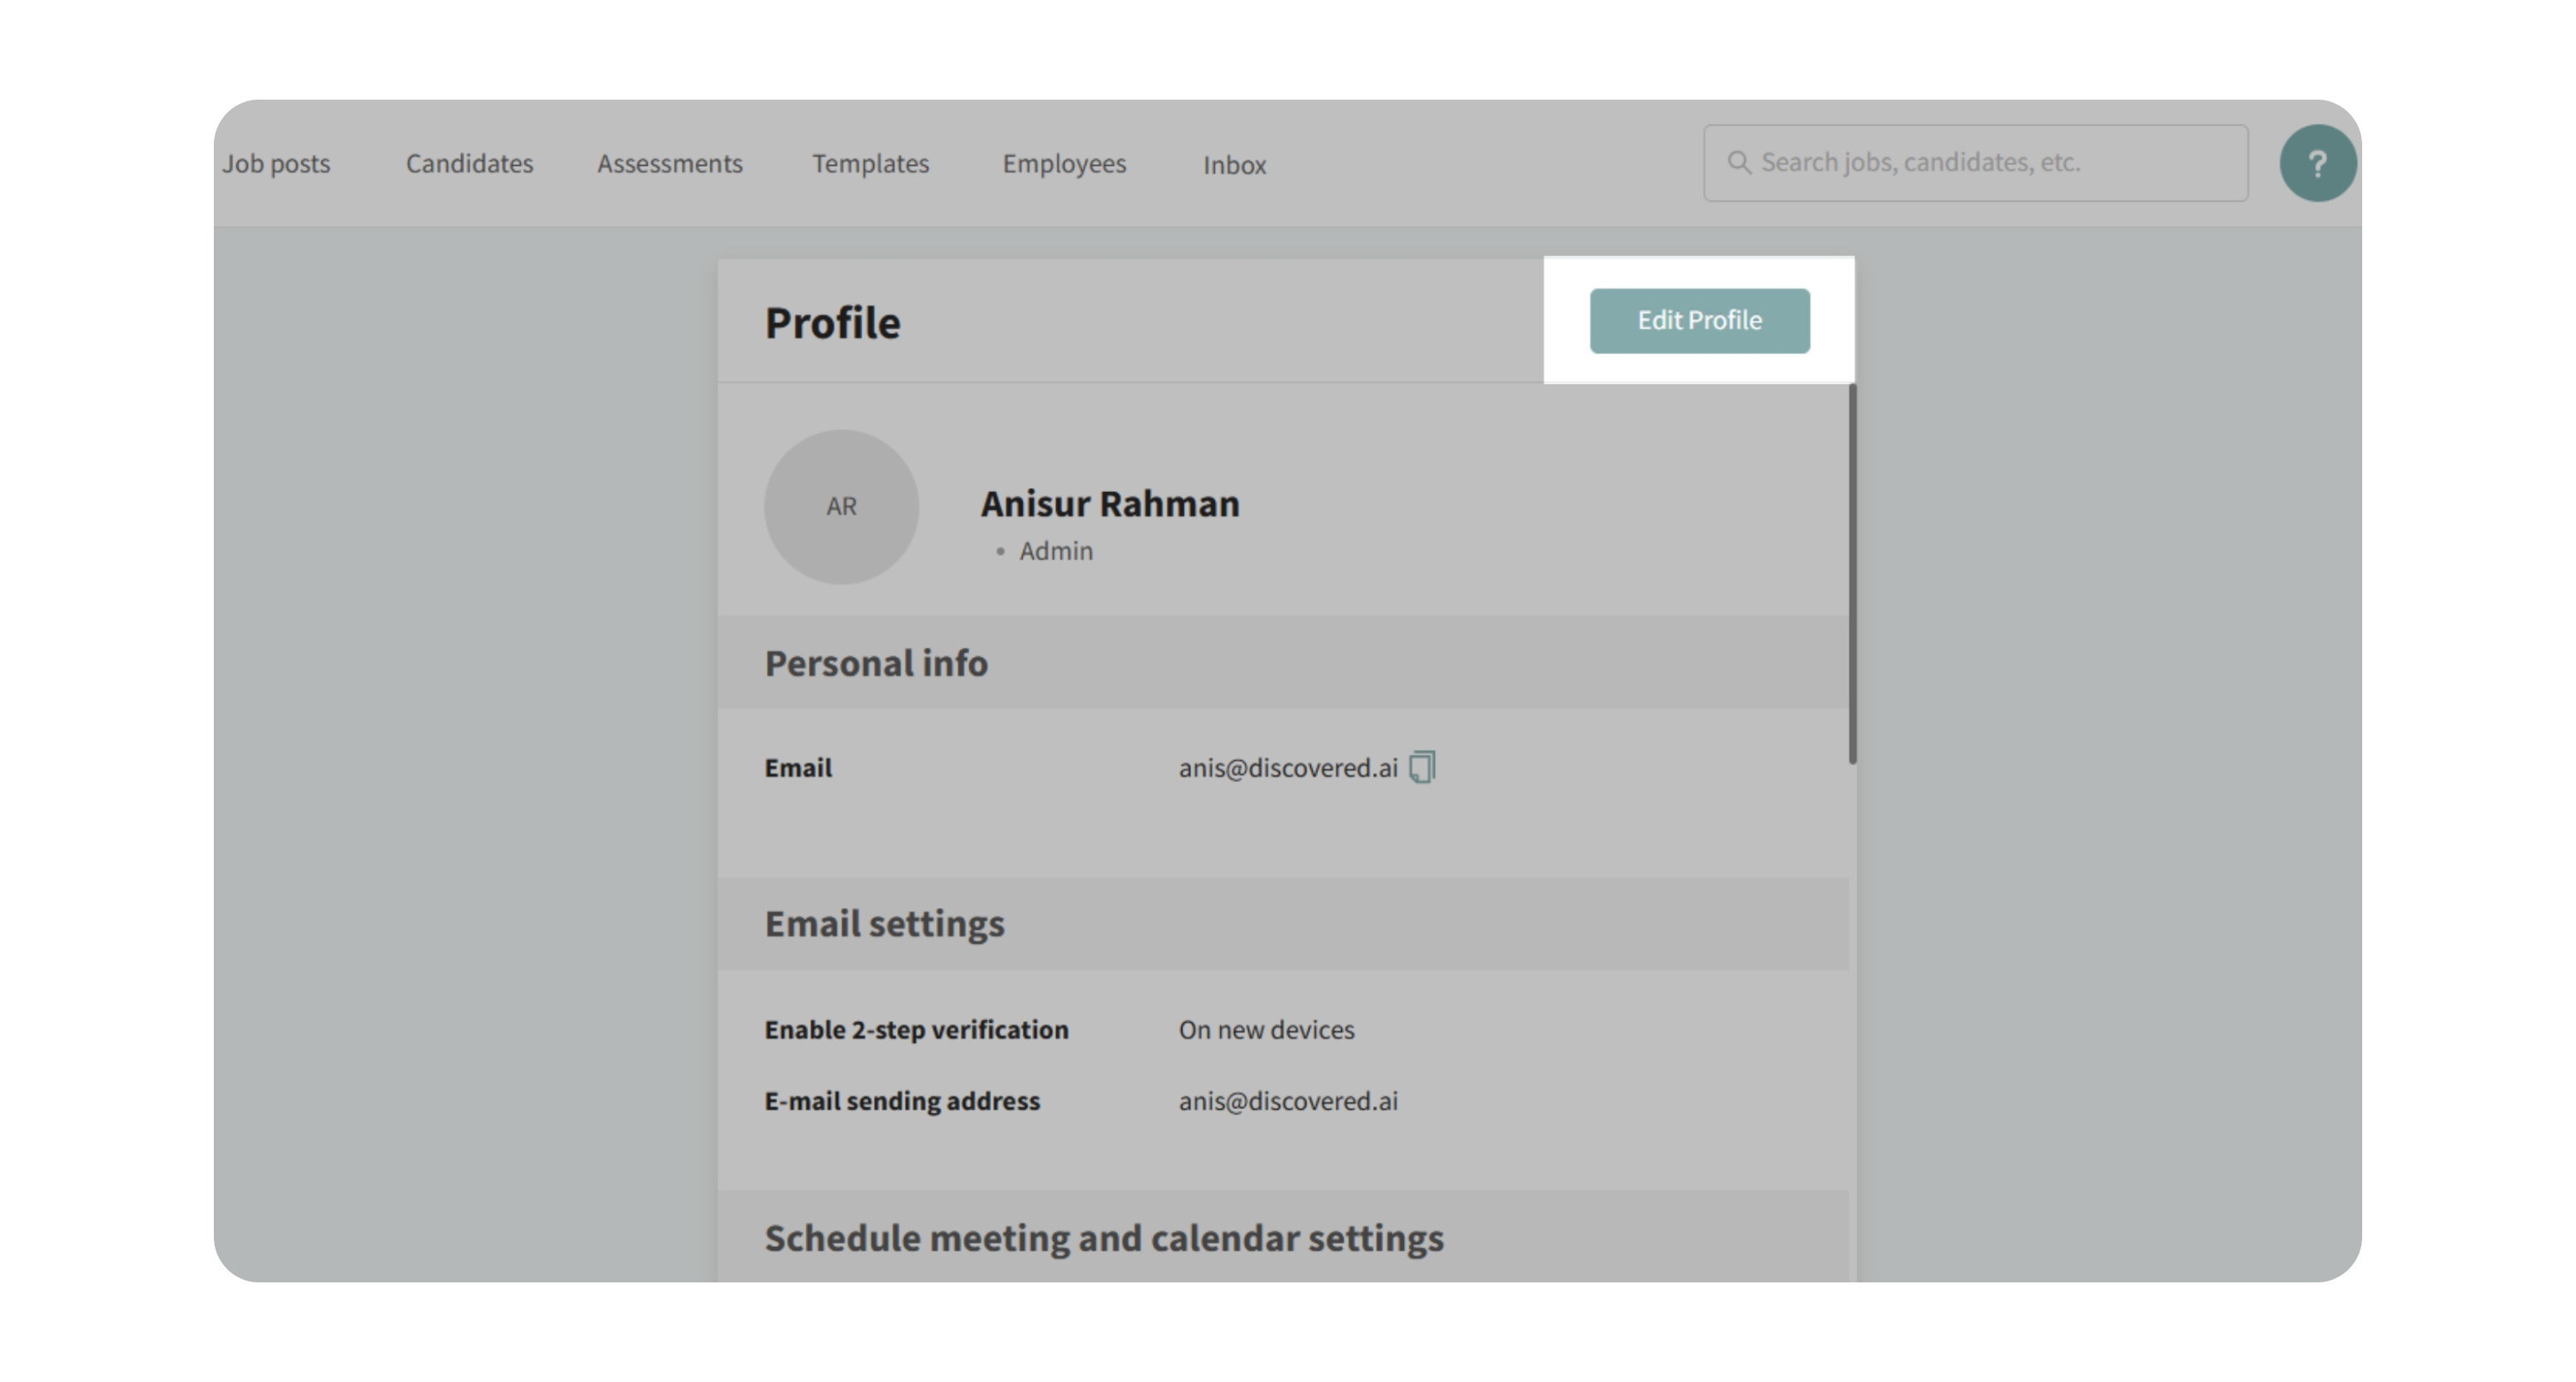
Task: Click the Admin role label
Action: 1055,551
